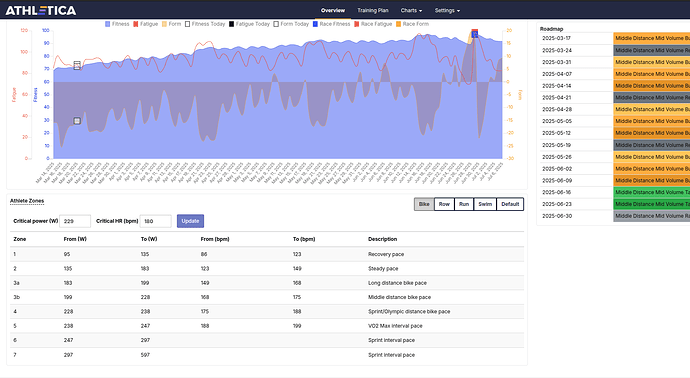This screenshot has width=690, height=378.
Task: Focus the Critical power input field
Action: pyautogui.click(x=75, y=221)
